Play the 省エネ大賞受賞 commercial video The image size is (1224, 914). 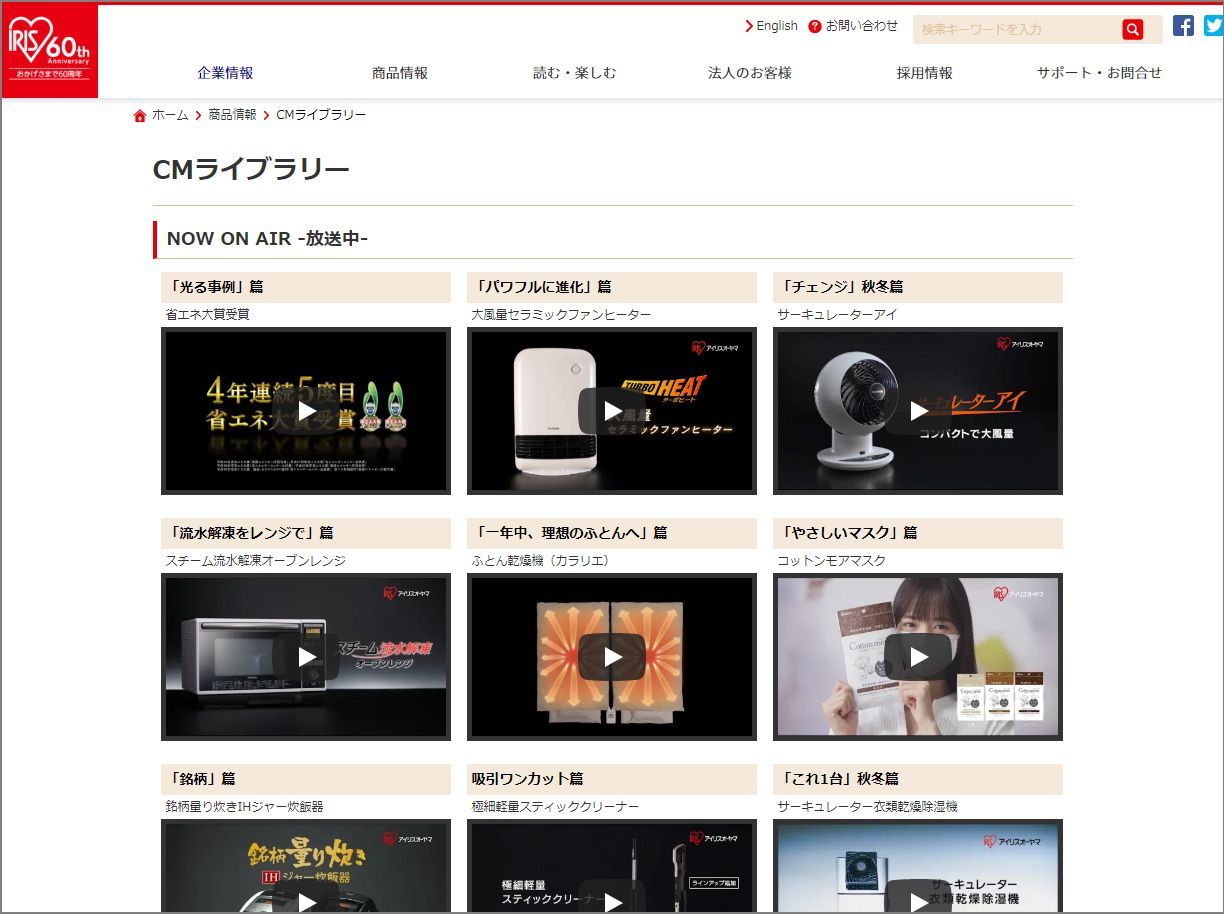click(x=306, y=410)
